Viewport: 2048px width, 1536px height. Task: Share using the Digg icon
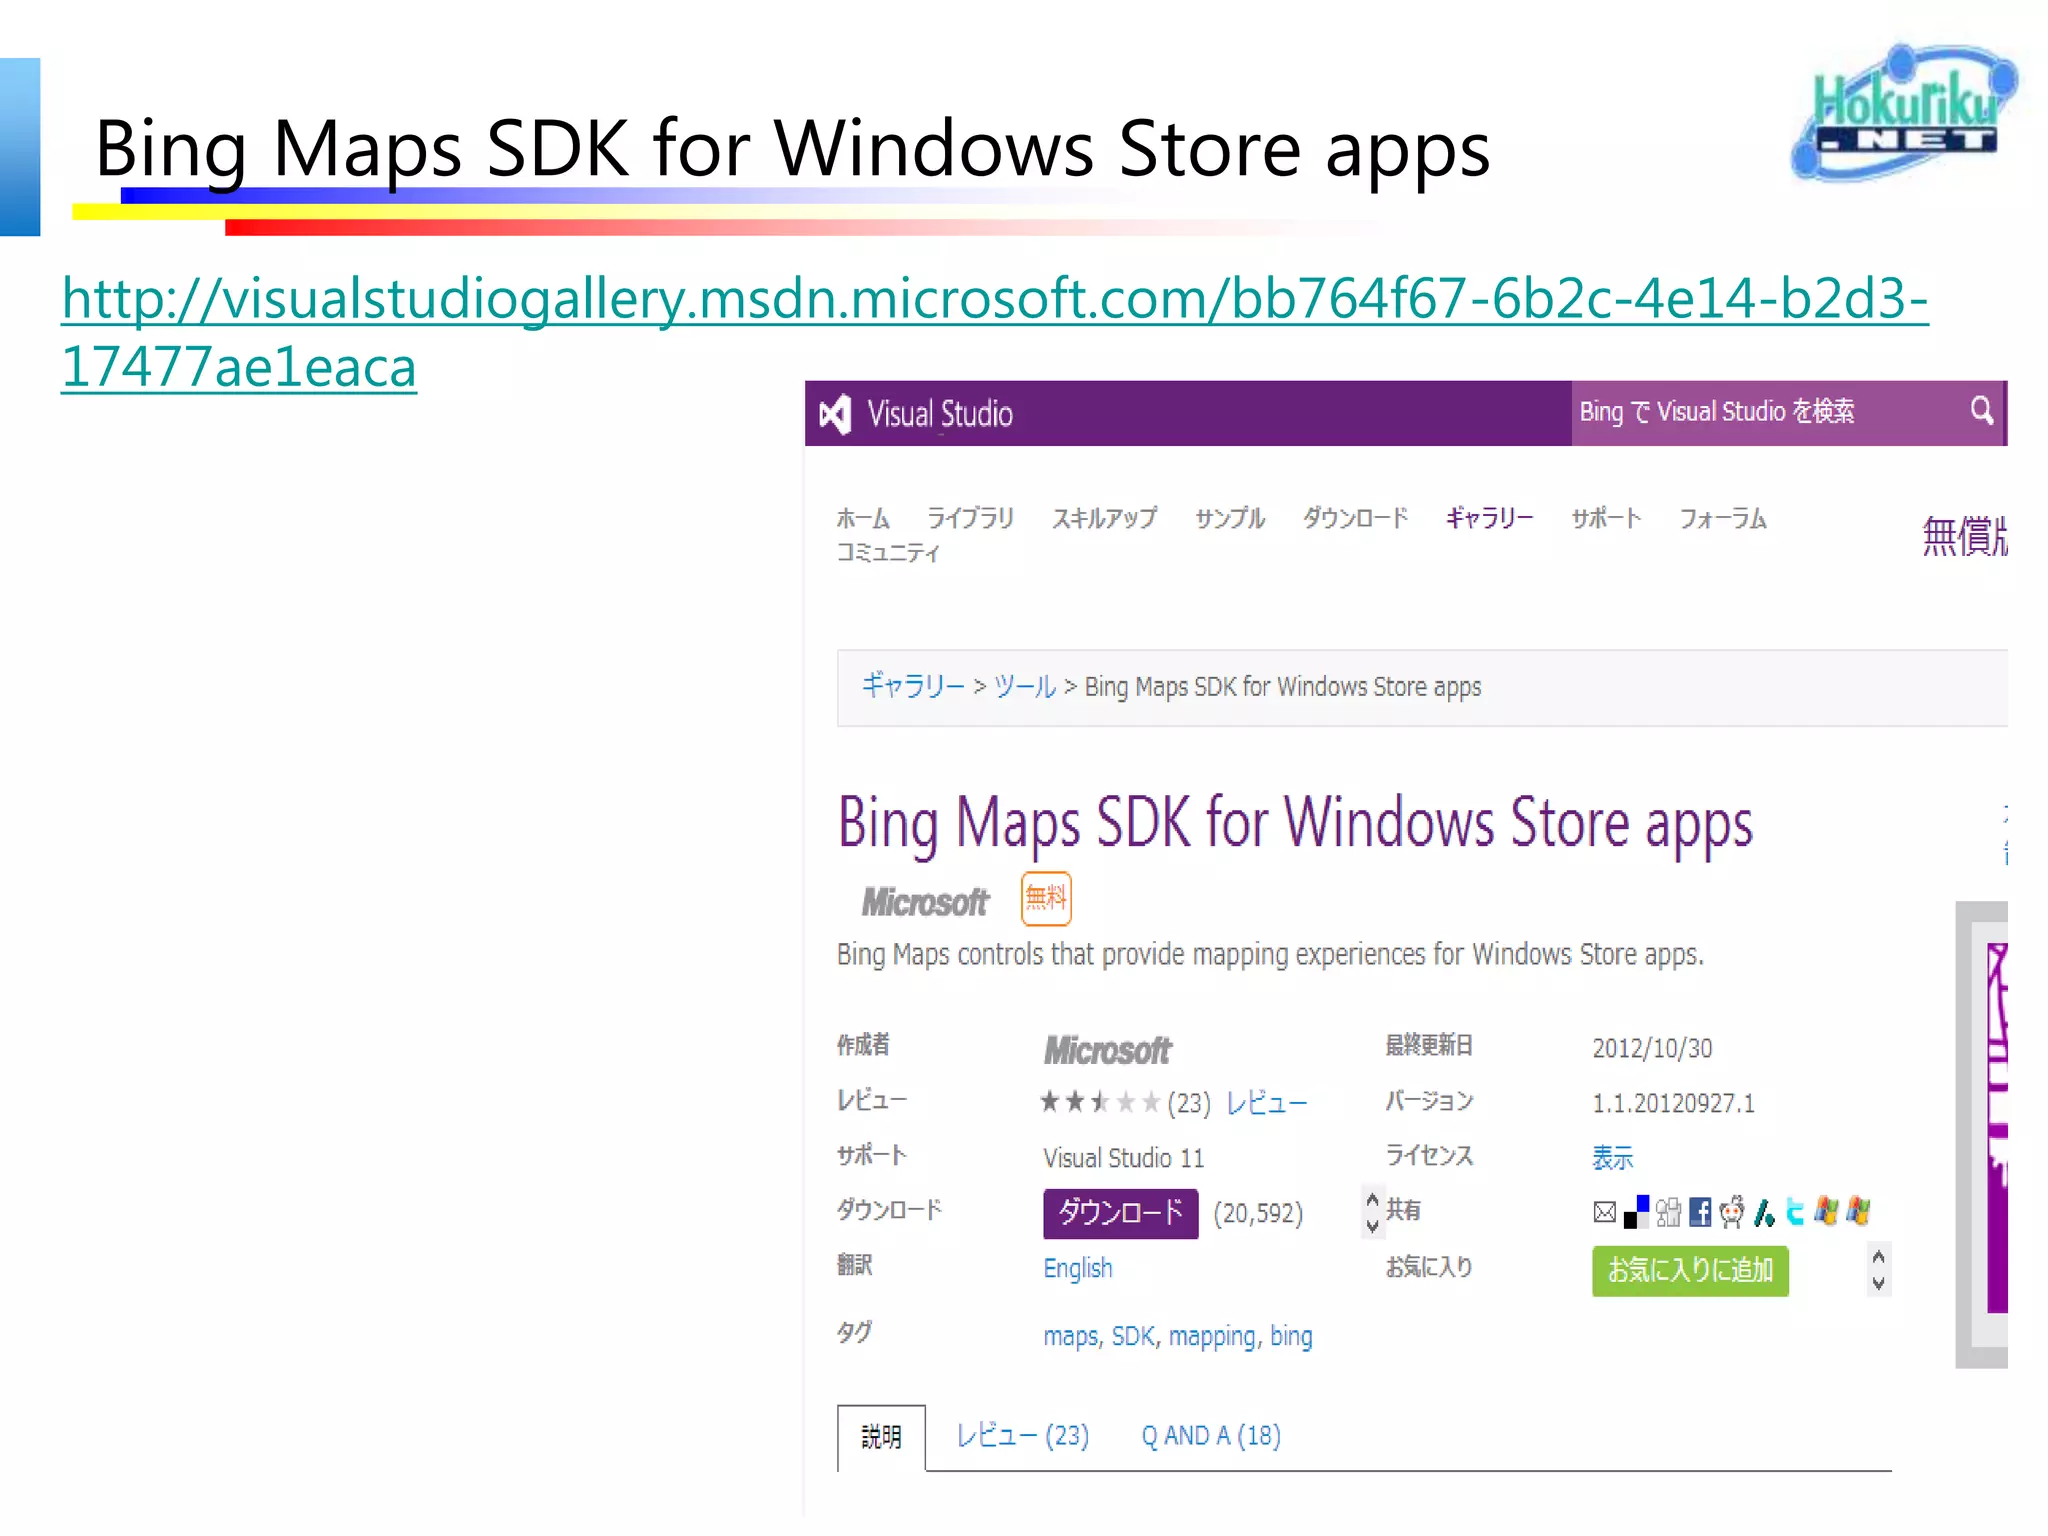[x=1668, y=1212]
